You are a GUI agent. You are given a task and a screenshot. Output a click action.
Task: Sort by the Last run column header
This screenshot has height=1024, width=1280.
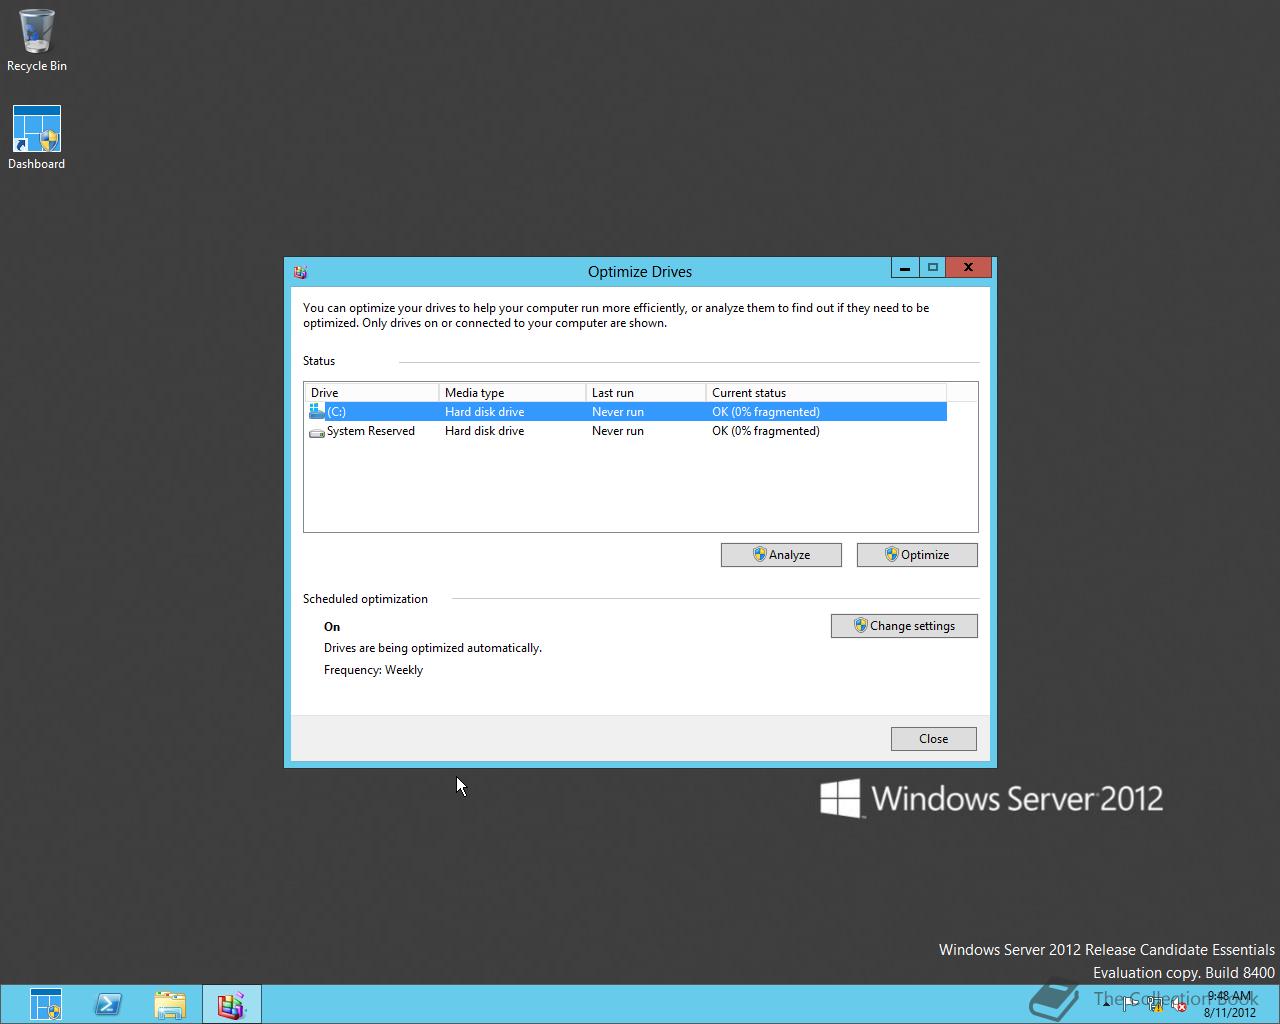pyautogui.click(x=645, y=393)
